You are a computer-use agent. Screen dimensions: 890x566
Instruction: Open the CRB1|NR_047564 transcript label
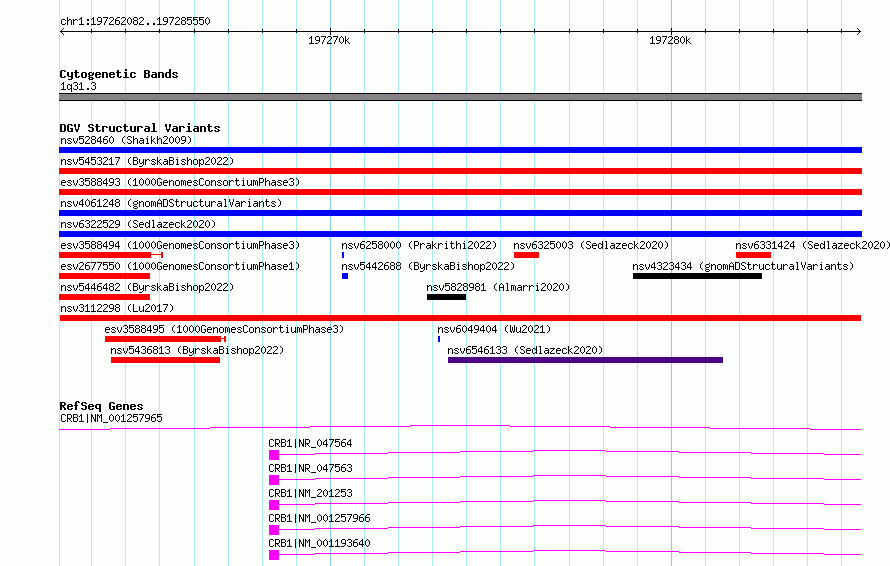[310, 443]
